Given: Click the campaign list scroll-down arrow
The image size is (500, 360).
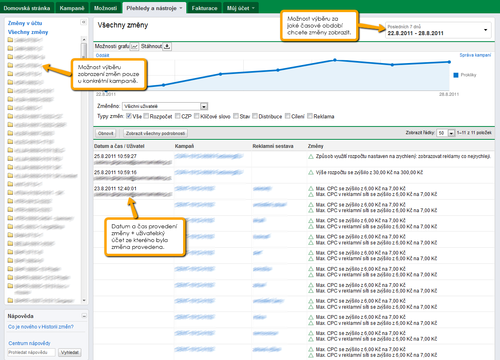Looking at the screenshot, I should point(84,300).
